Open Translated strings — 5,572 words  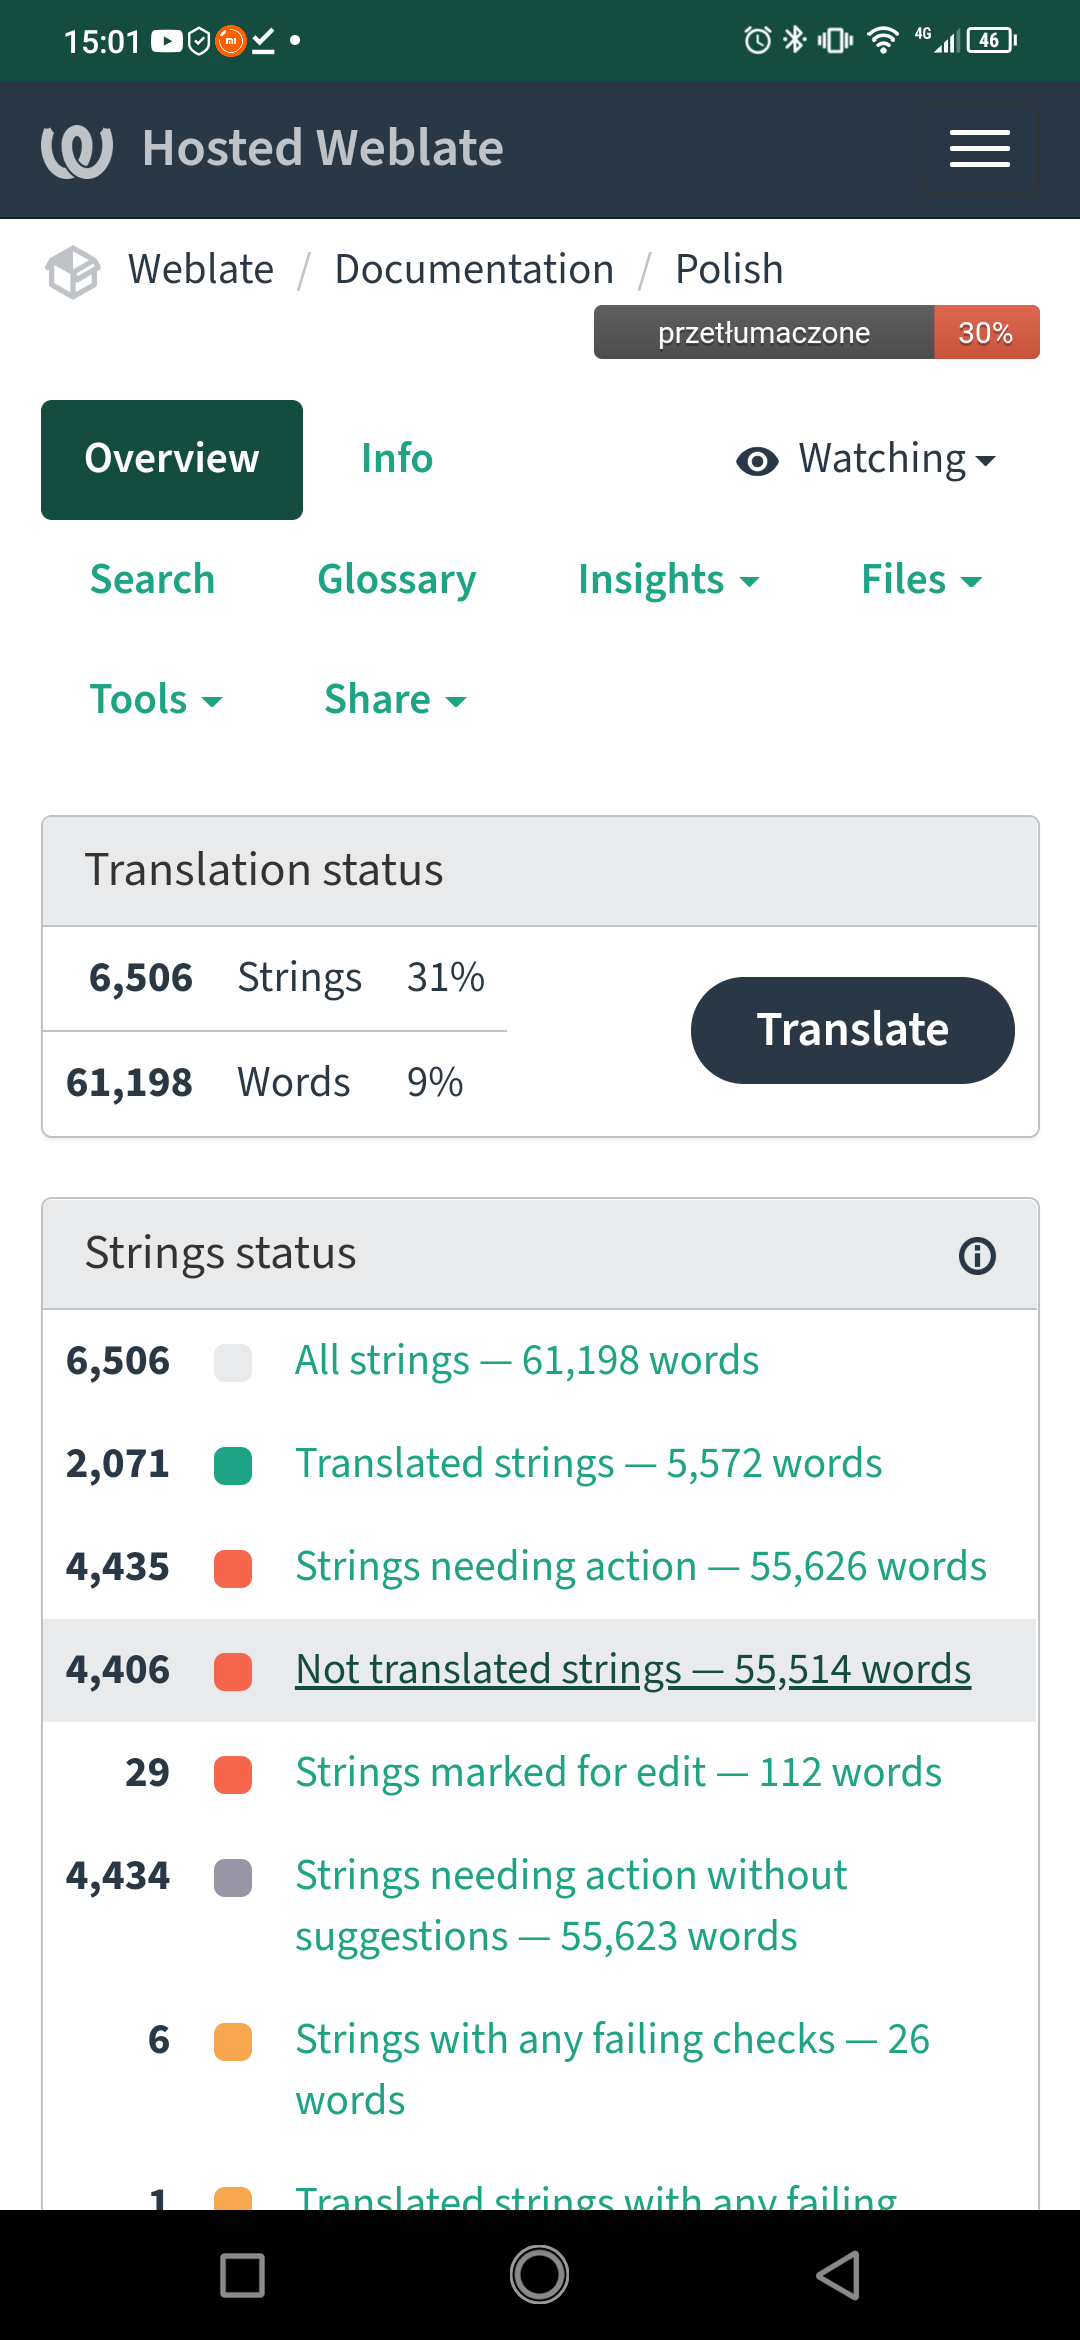pyautogui.click(x=588, y=1464)
